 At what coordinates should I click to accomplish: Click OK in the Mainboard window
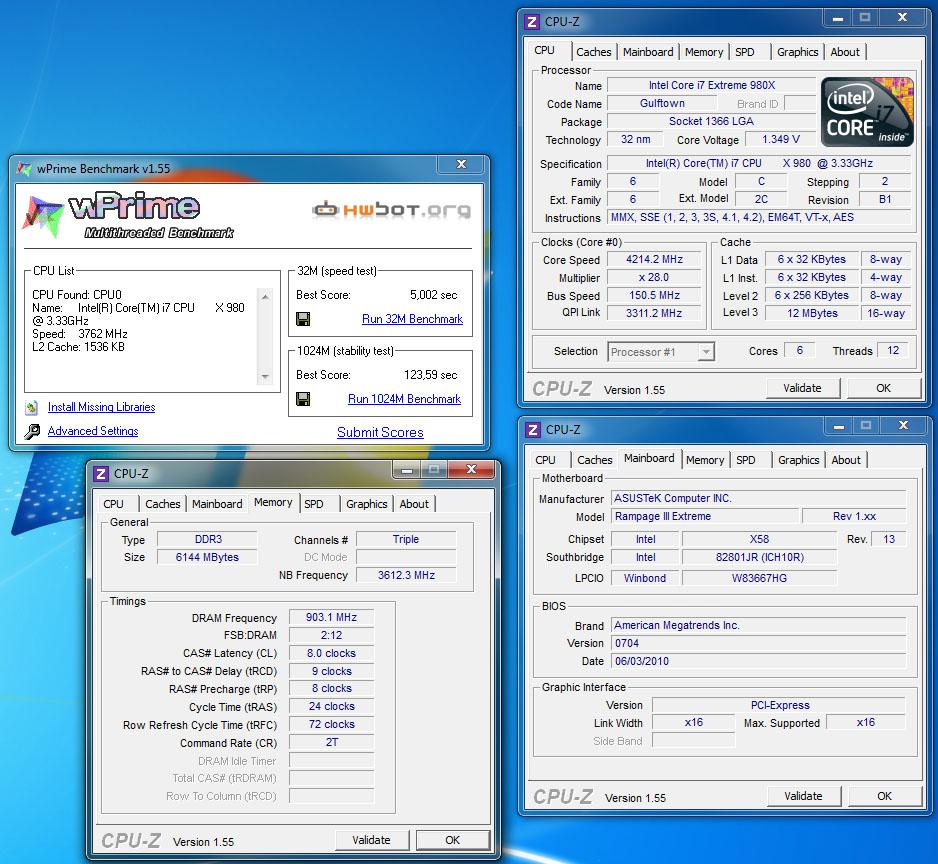[885, 796]
